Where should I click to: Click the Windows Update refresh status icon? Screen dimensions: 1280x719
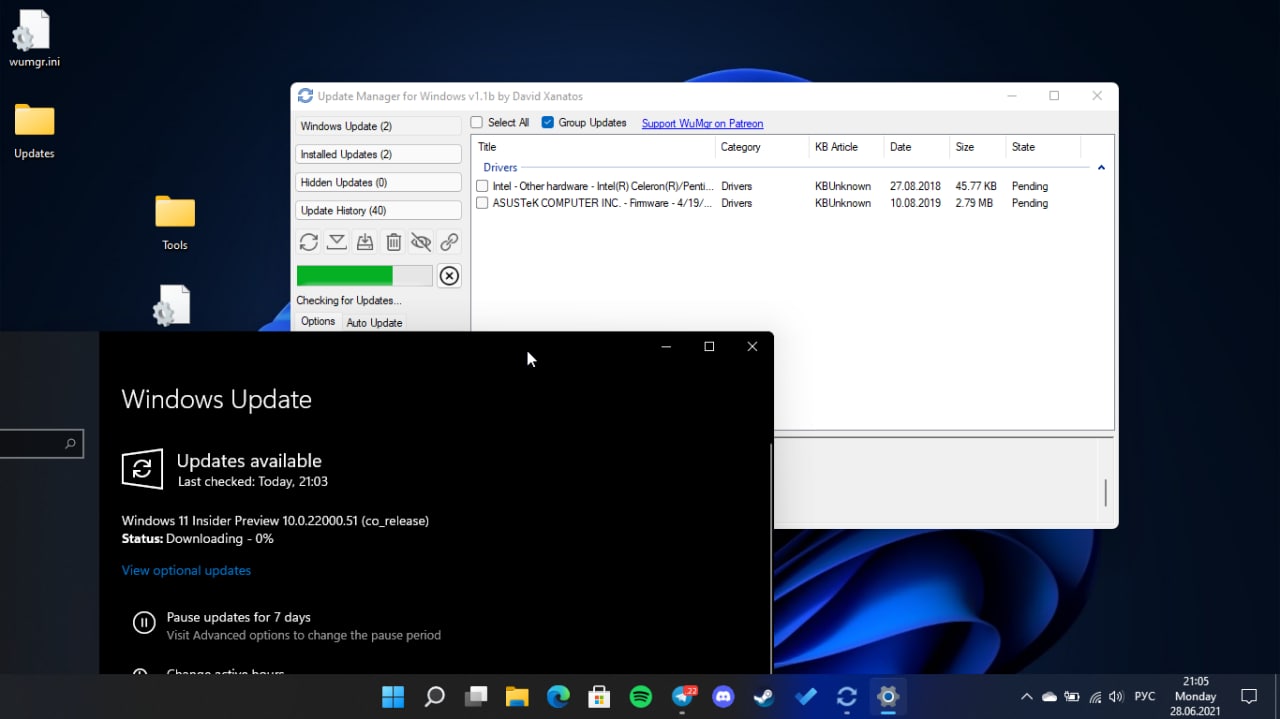[x=142, y=469]
